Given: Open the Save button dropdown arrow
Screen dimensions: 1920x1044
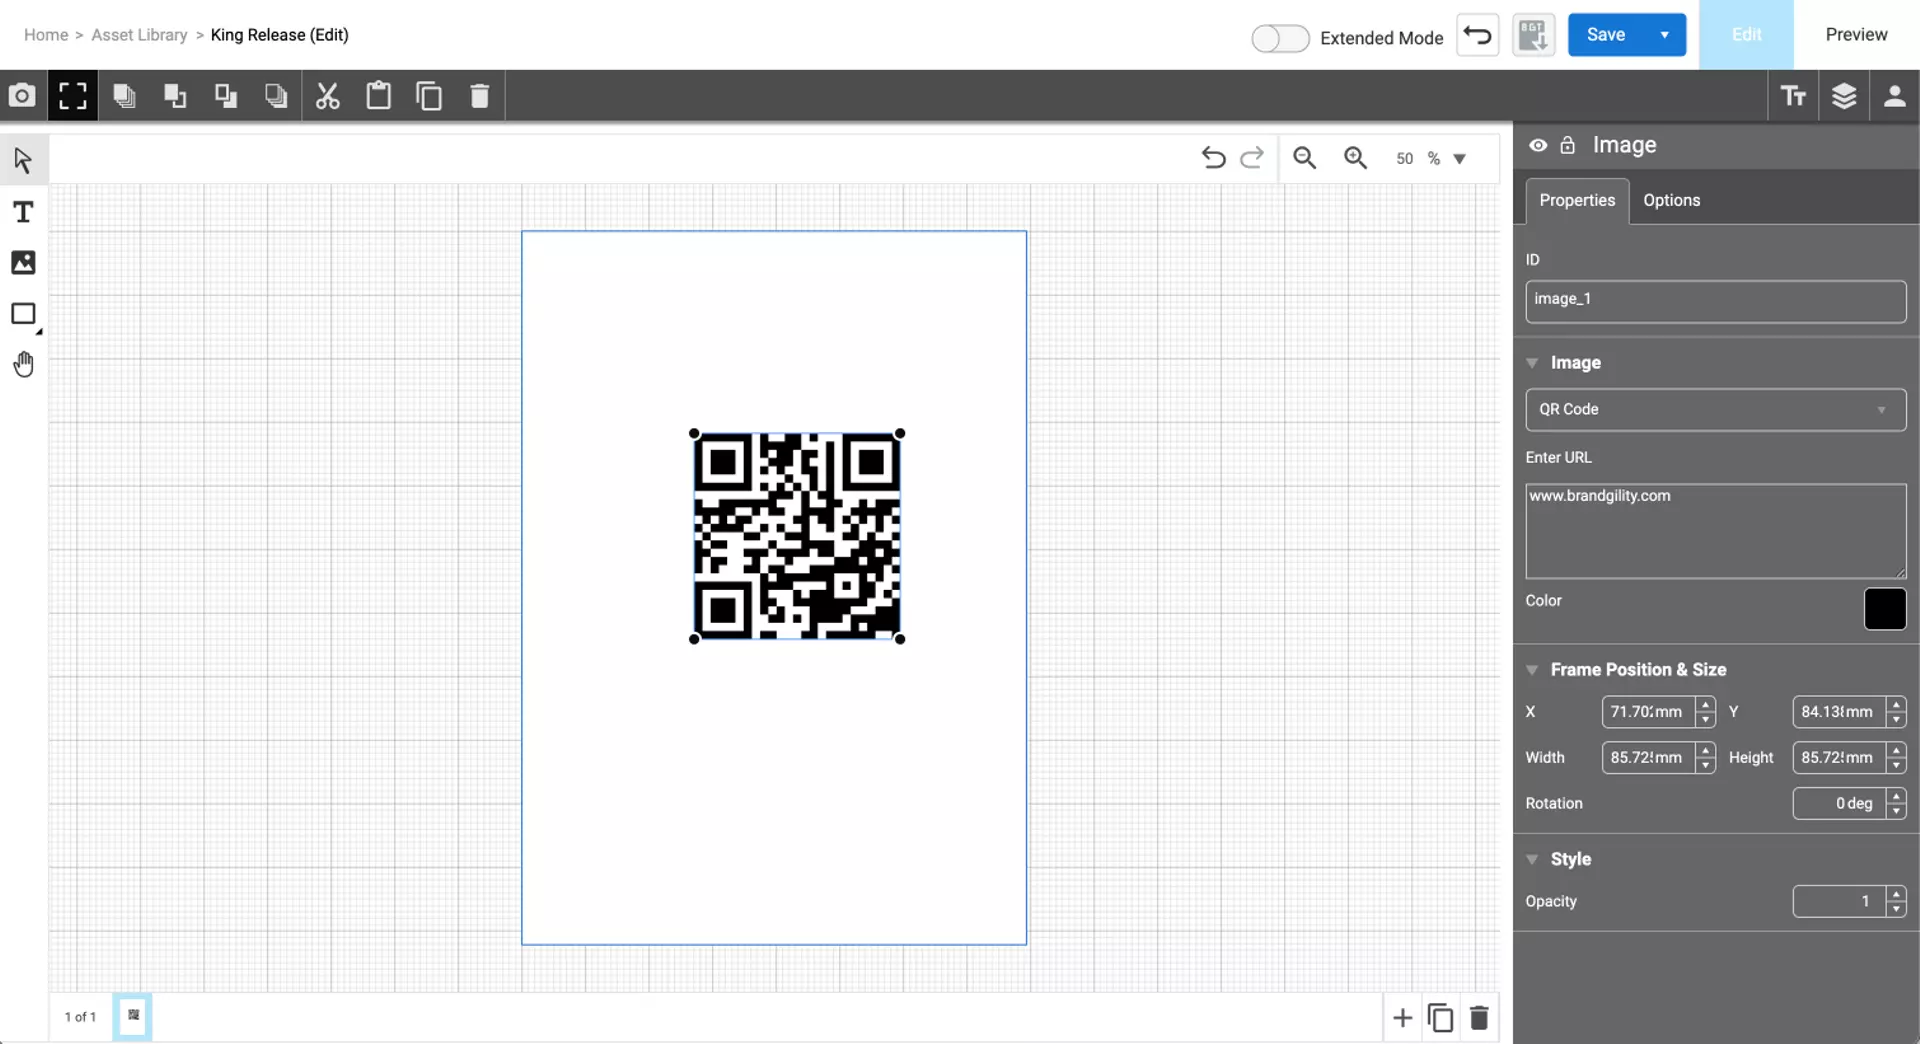Looking at the screenshot, I should pyautogui.click(x=1665, y=35).
